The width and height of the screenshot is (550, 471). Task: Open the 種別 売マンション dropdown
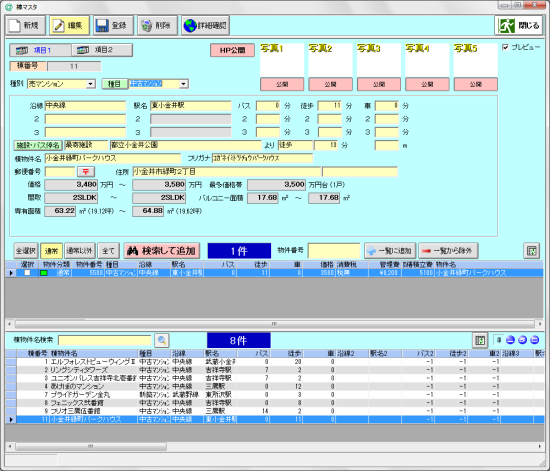pyautogui.click(x=91, y=84)
